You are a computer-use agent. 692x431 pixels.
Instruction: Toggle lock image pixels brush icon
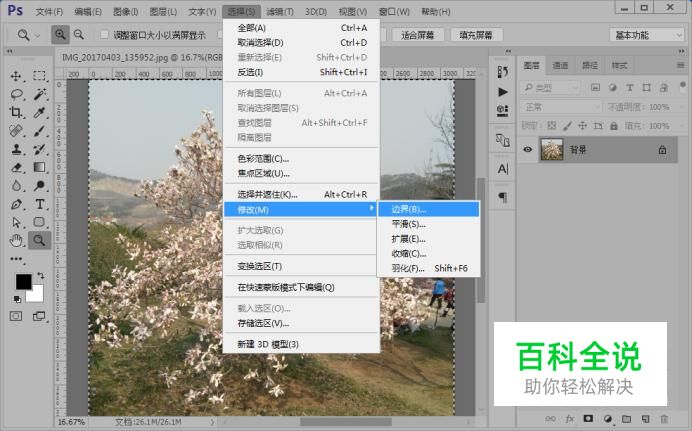[x=567, y=126]
